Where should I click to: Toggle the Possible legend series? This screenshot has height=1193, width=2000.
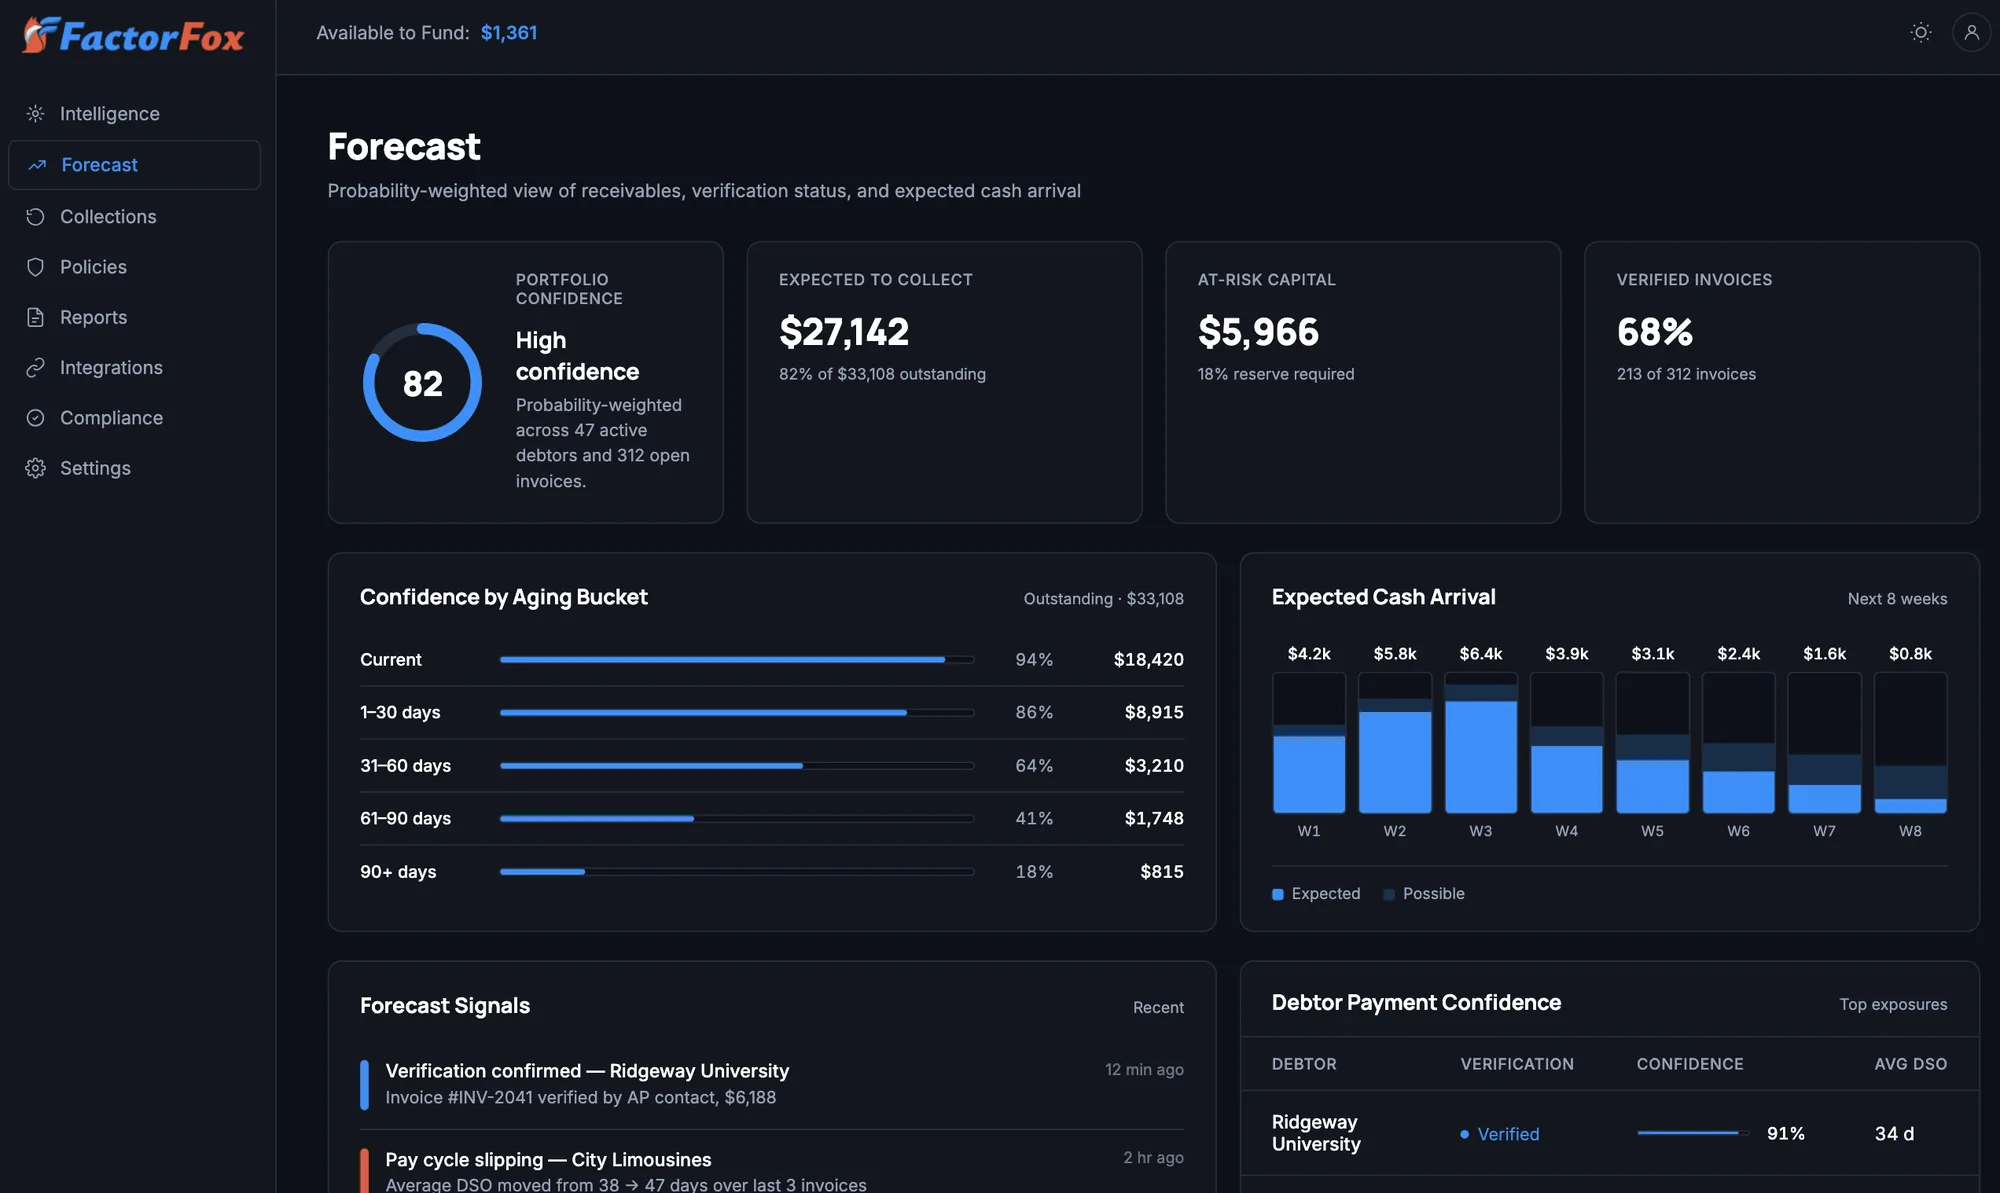tap(1424, 894)
